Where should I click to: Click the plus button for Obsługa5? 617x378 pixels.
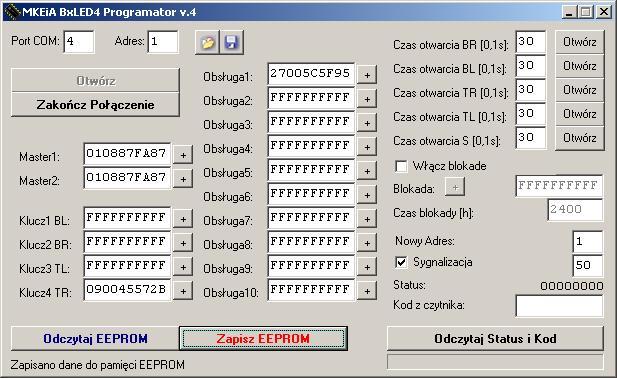coord(367,171)
